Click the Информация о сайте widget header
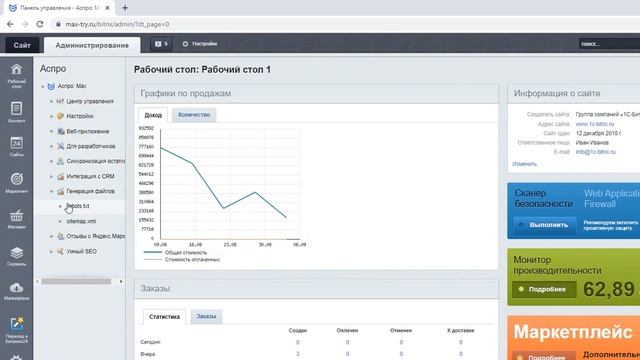Screen dimensions: 640x360 (574, 93)
